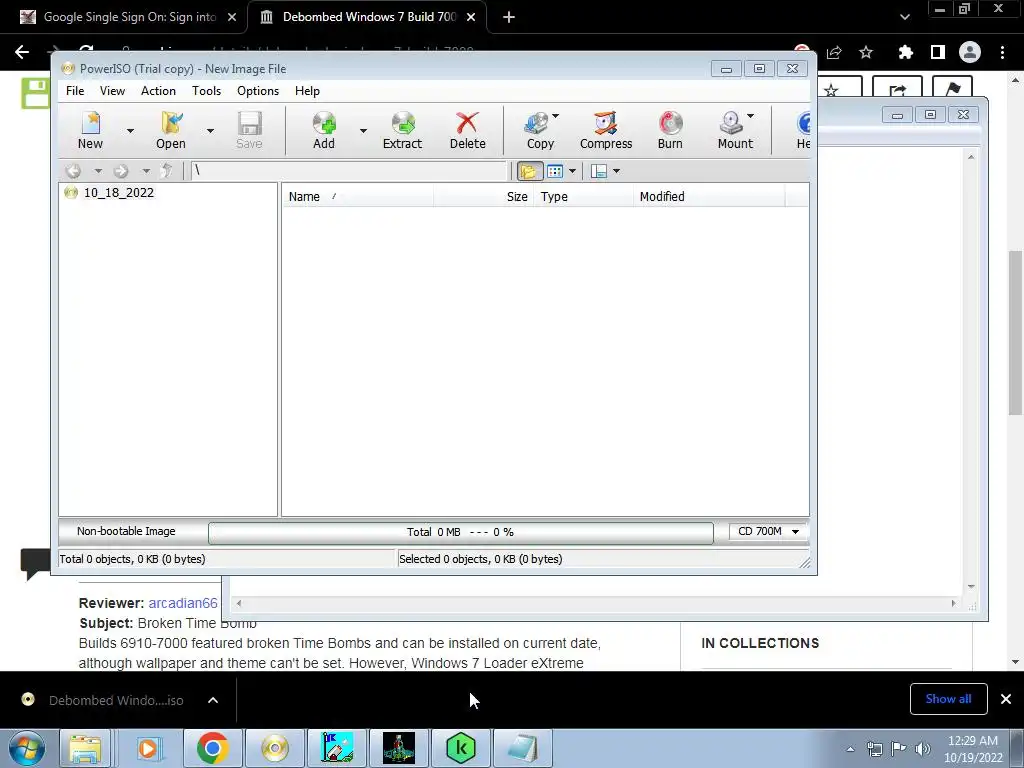This screenshot has width=1024, height=768.
Task: Close the Chrome downloads bar
Action: 1006,699
